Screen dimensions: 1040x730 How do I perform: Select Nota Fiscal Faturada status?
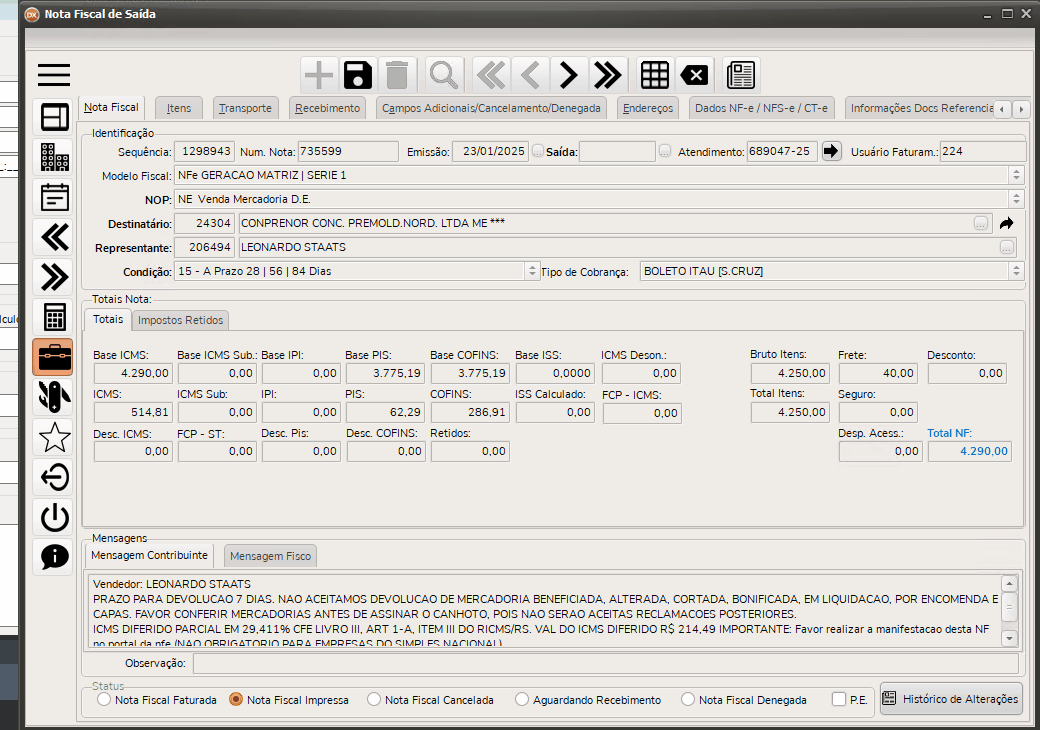[x=104, y=700]
